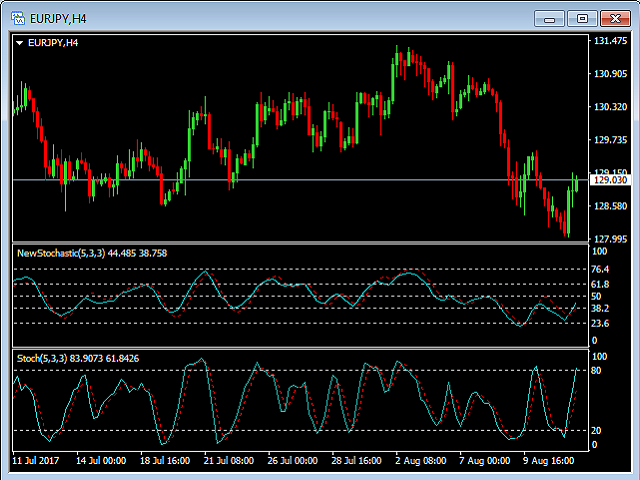Click the 127.995 value on price scale
640x480 pixels.
tap(609, 239)
